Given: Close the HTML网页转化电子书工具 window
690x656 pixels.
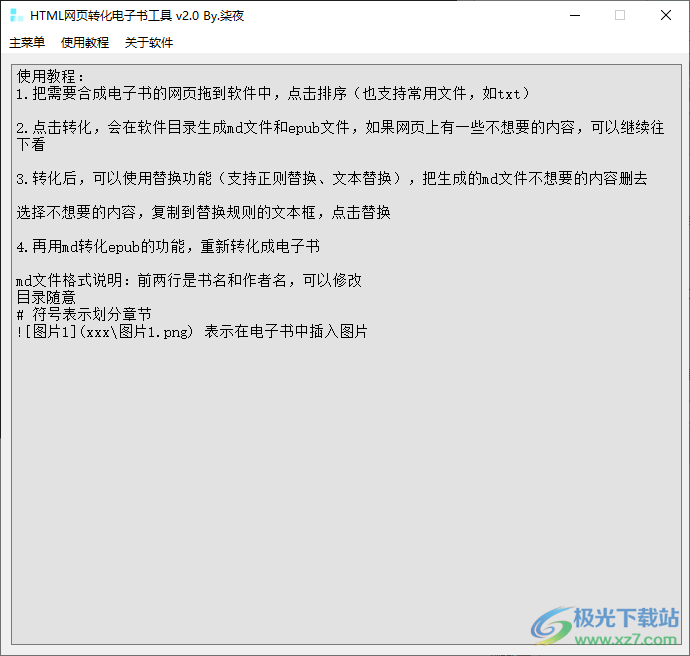Looking at the screenshot, I should (666, 15).
